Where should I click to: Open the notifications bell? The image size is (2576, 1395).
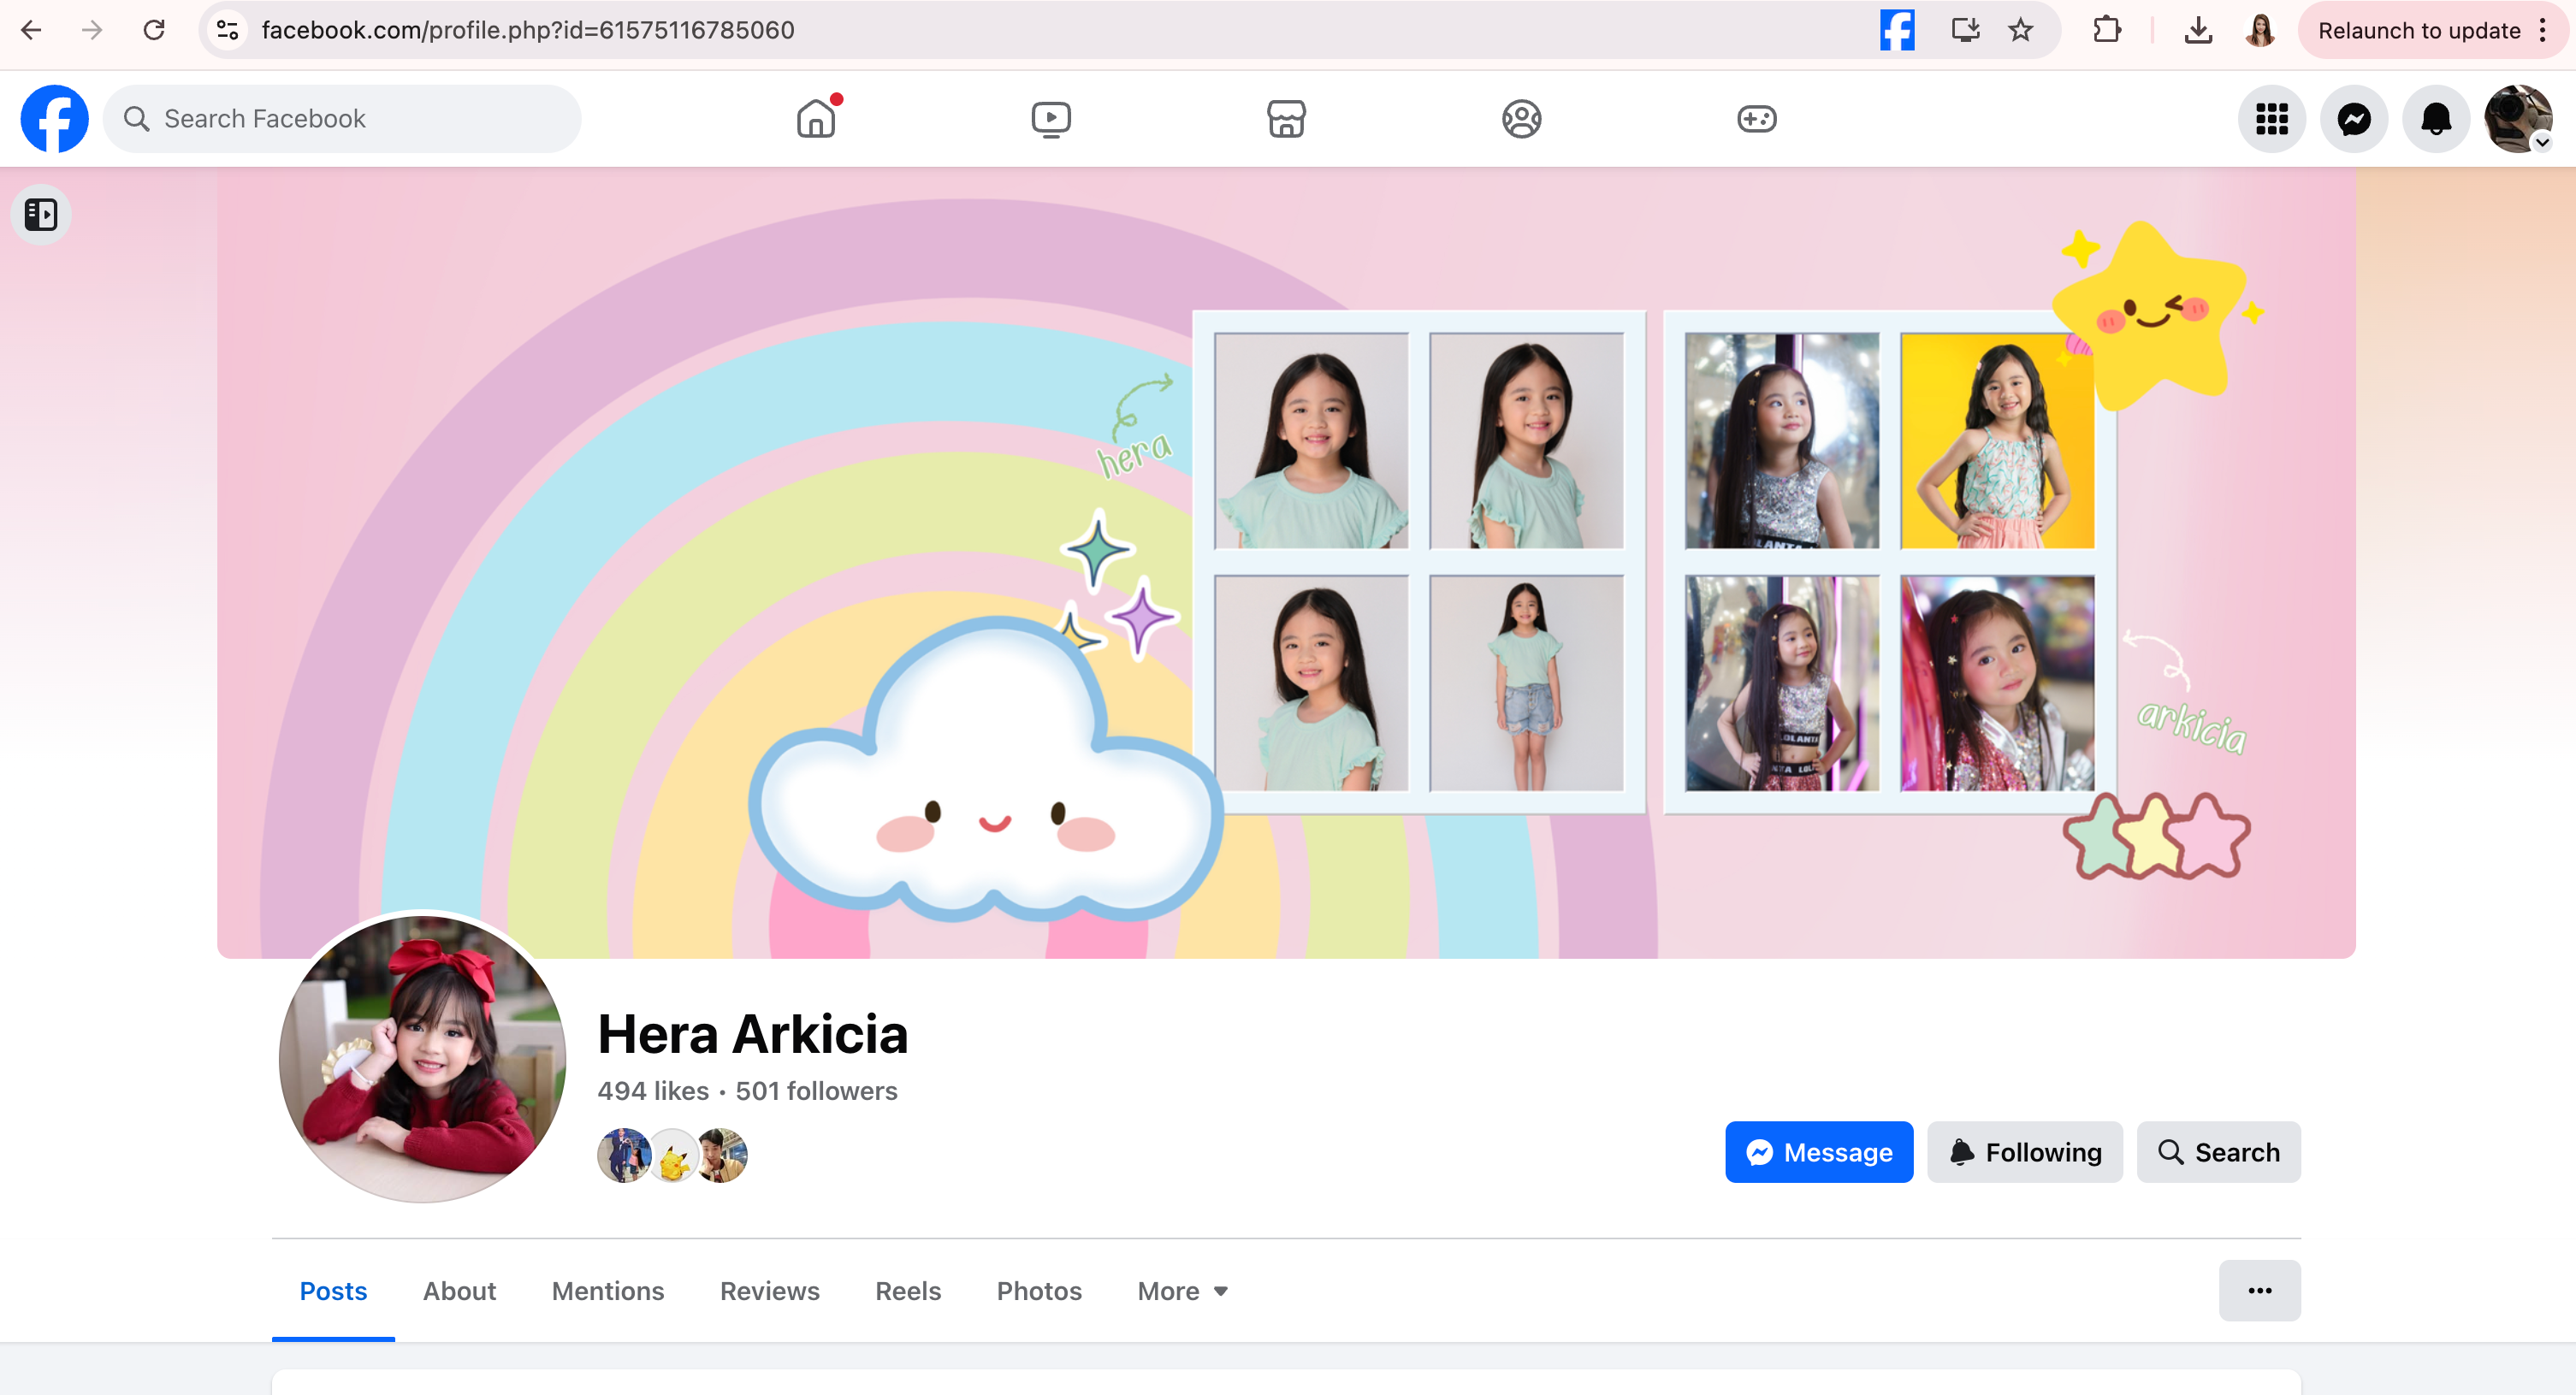(2436, 118)
